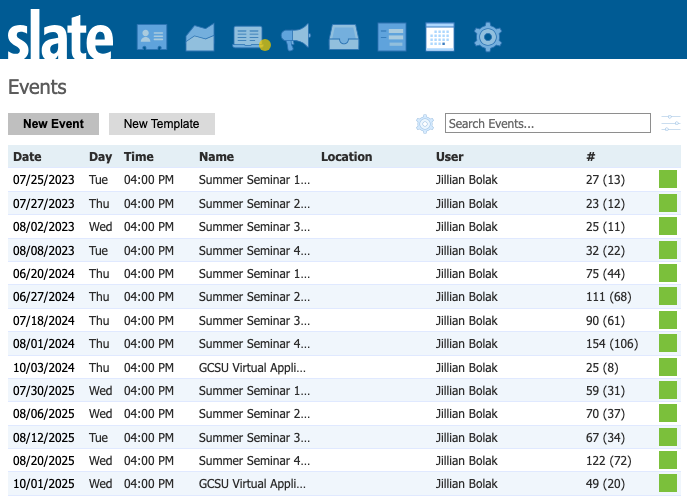
Task: Open the Database gear icon
Action: 488,37
